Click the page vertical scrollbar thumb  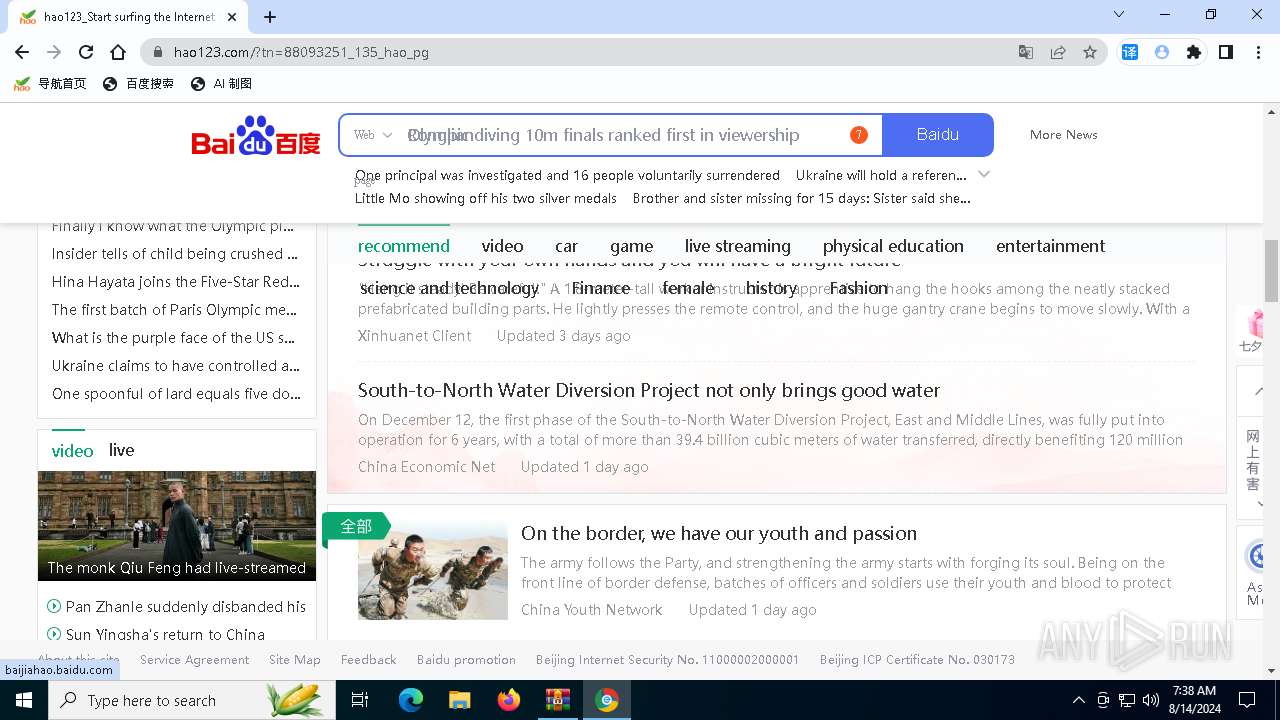click(x=1272, y=270)
